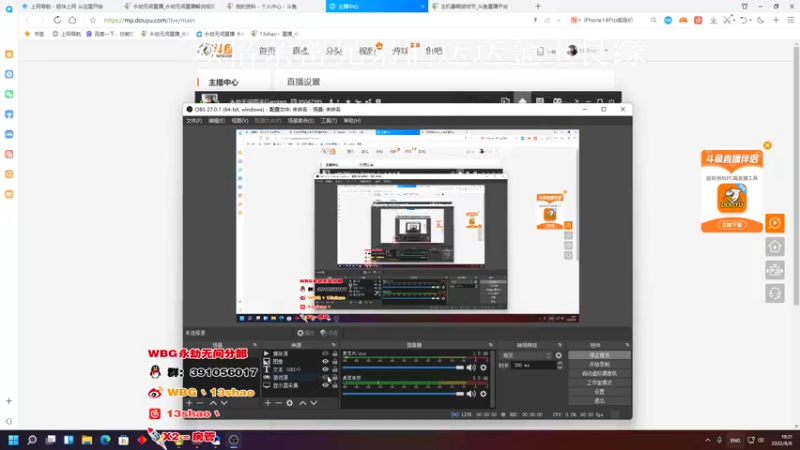Click 启动虚拟摄像机 button
800x450 pixels.
pos(599,373)
